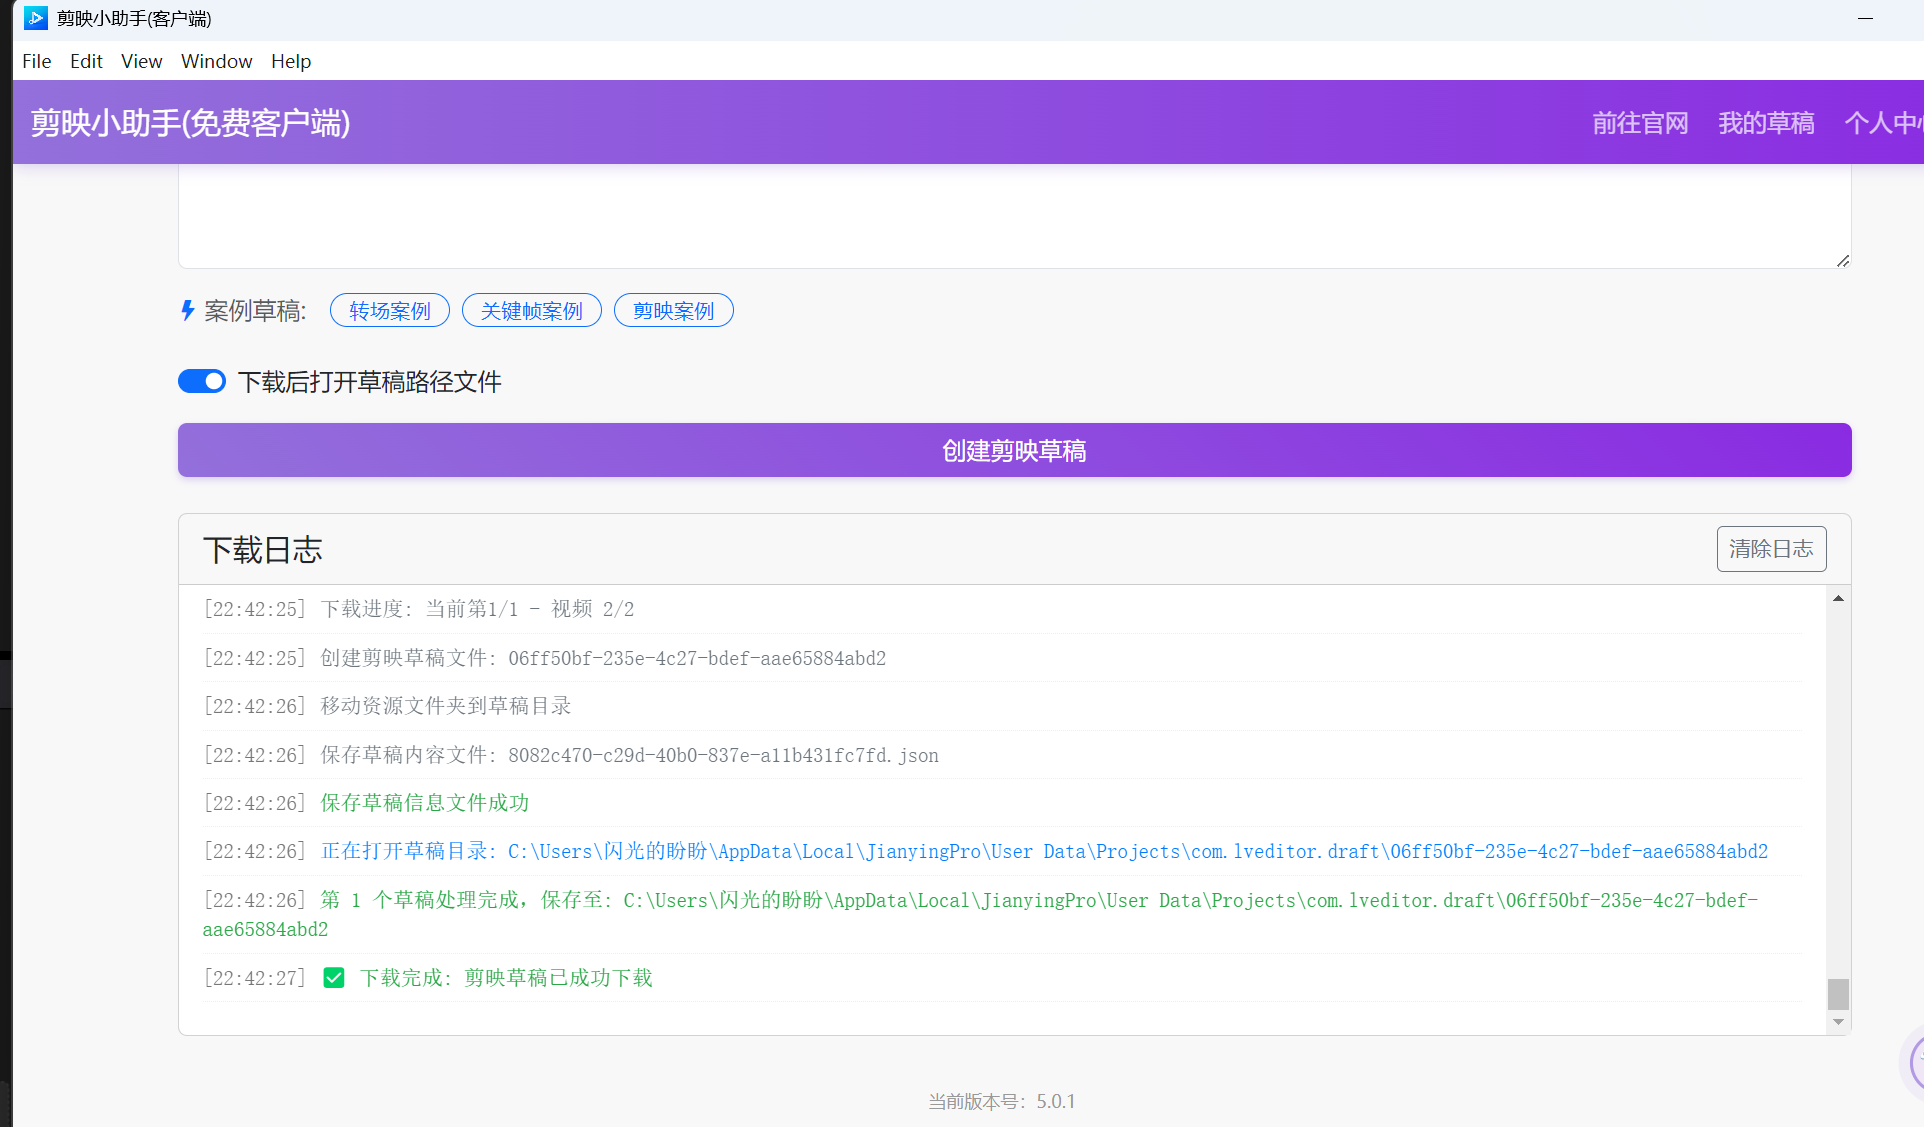Open the Help menu

(x=291, y=61)
